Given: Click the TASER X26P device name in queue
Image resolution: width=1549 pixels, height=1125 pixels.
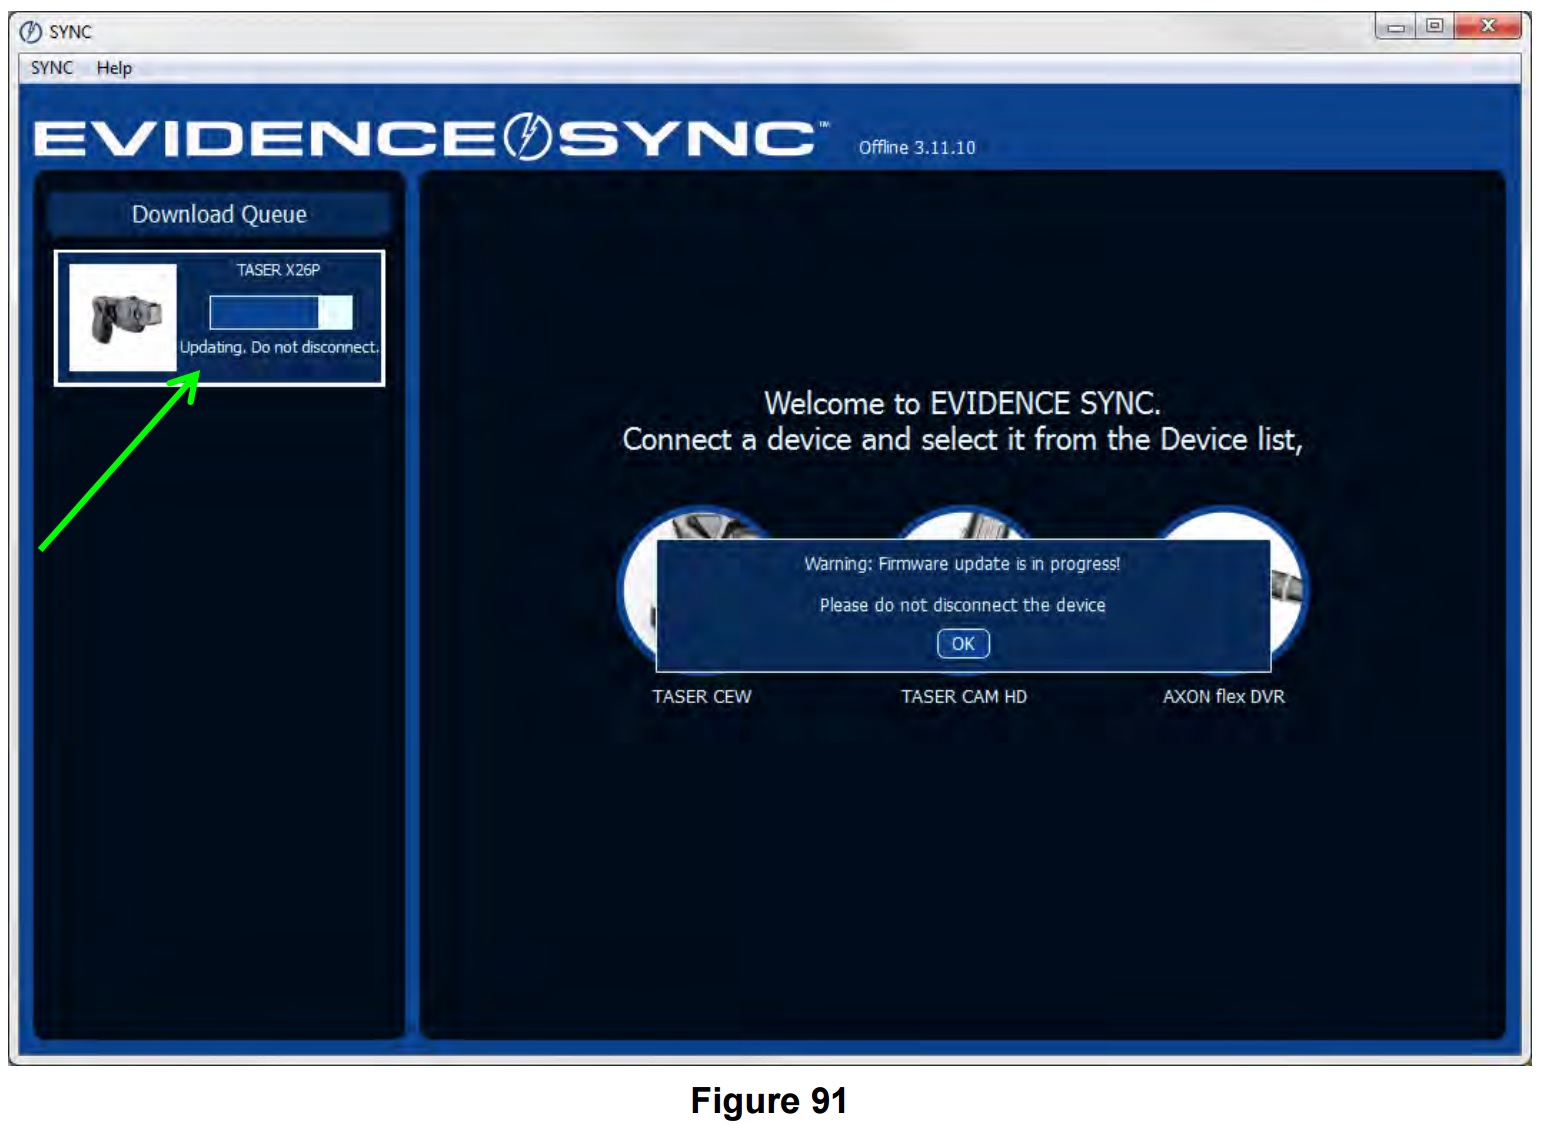Looking at the screenshot, I should (278, 270).
